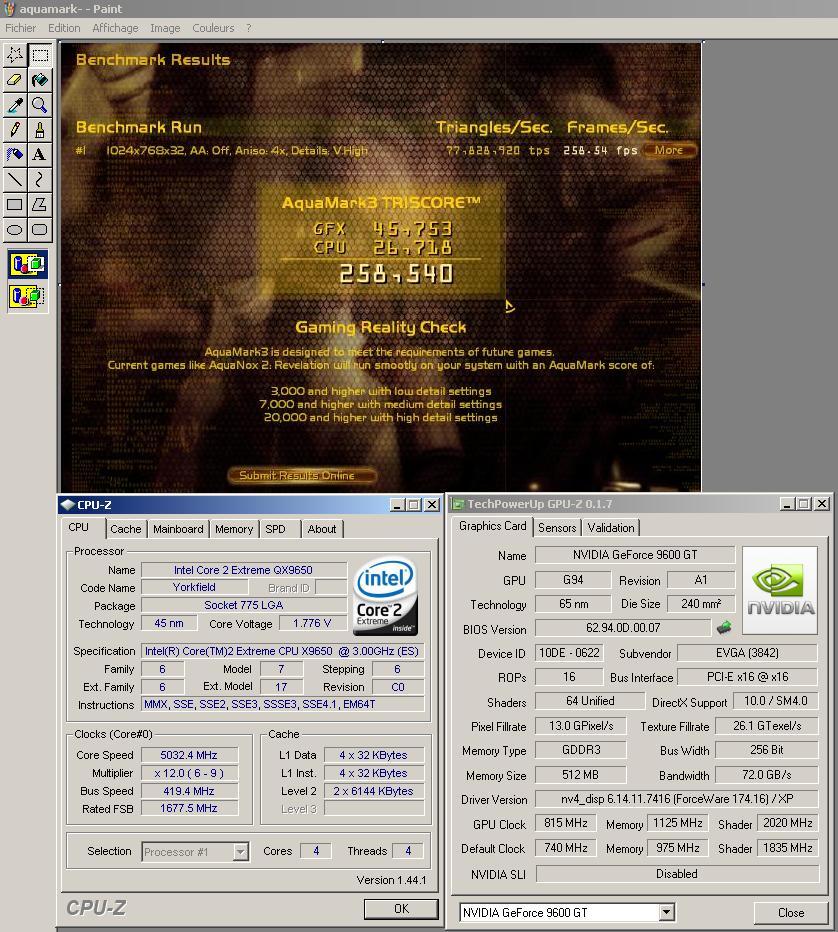The width and height of the screenshot is (838, 932).
Task: Click the Name field Intel Core 2 Extreme QX9650
Action: 244,570
